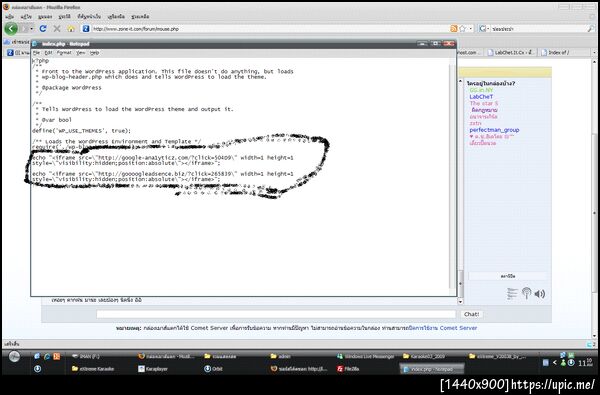
Task: Select user The star 5 in the chat list
Action: 484,103
